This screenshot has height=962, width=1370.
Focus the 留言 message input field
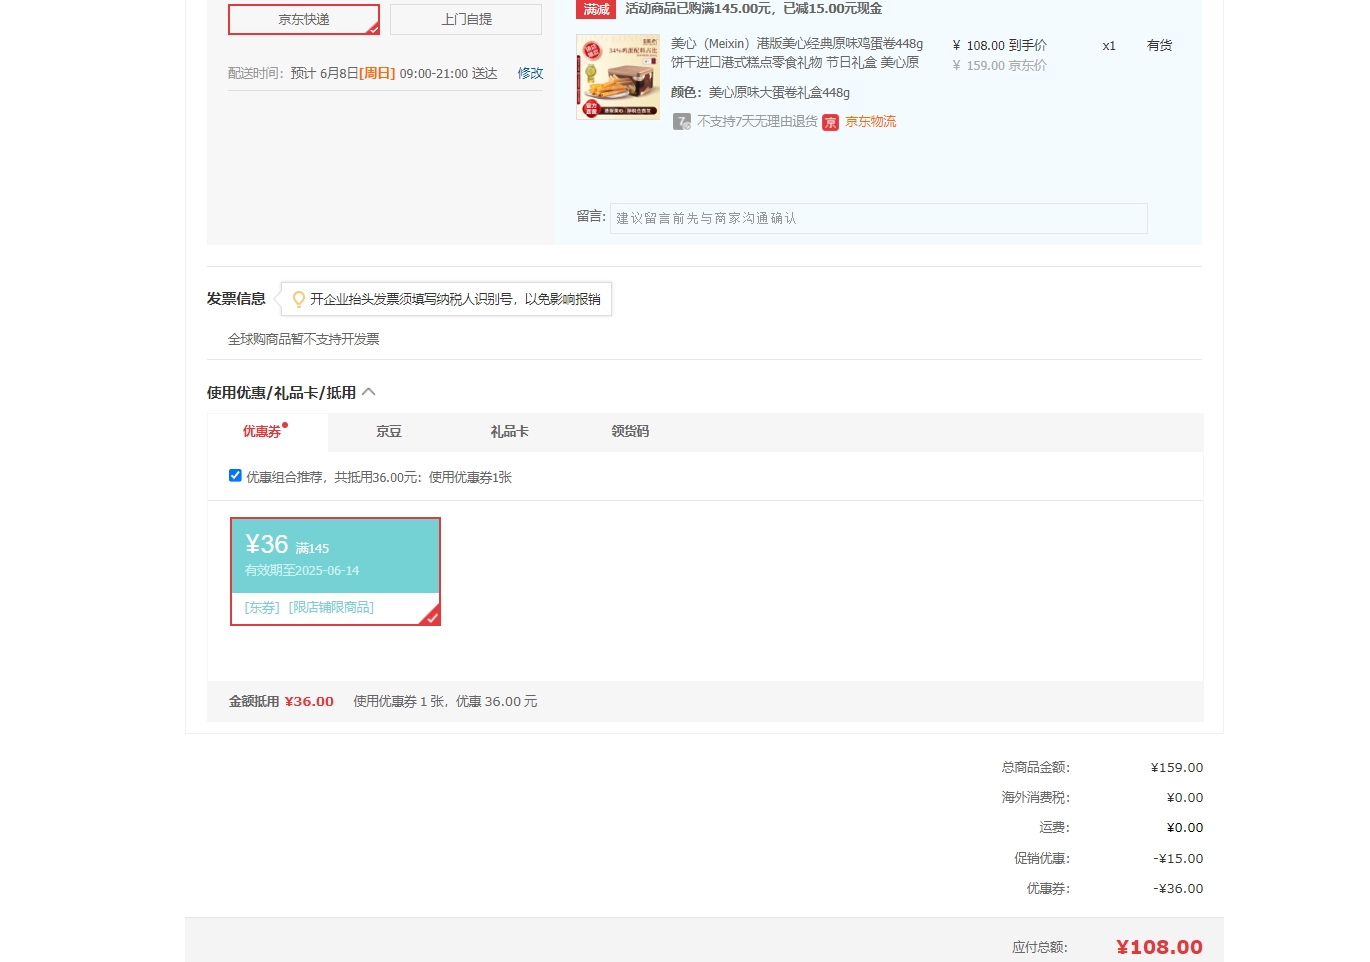[x=878, y=218]
